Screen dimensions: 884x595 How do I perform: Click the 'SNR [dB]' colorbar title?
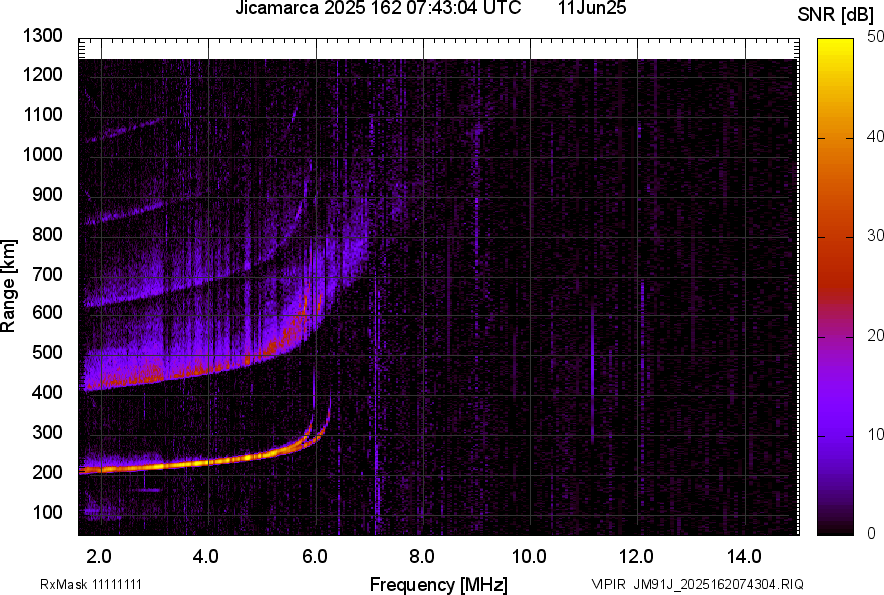pyautogui.click(x=836, y=15)
